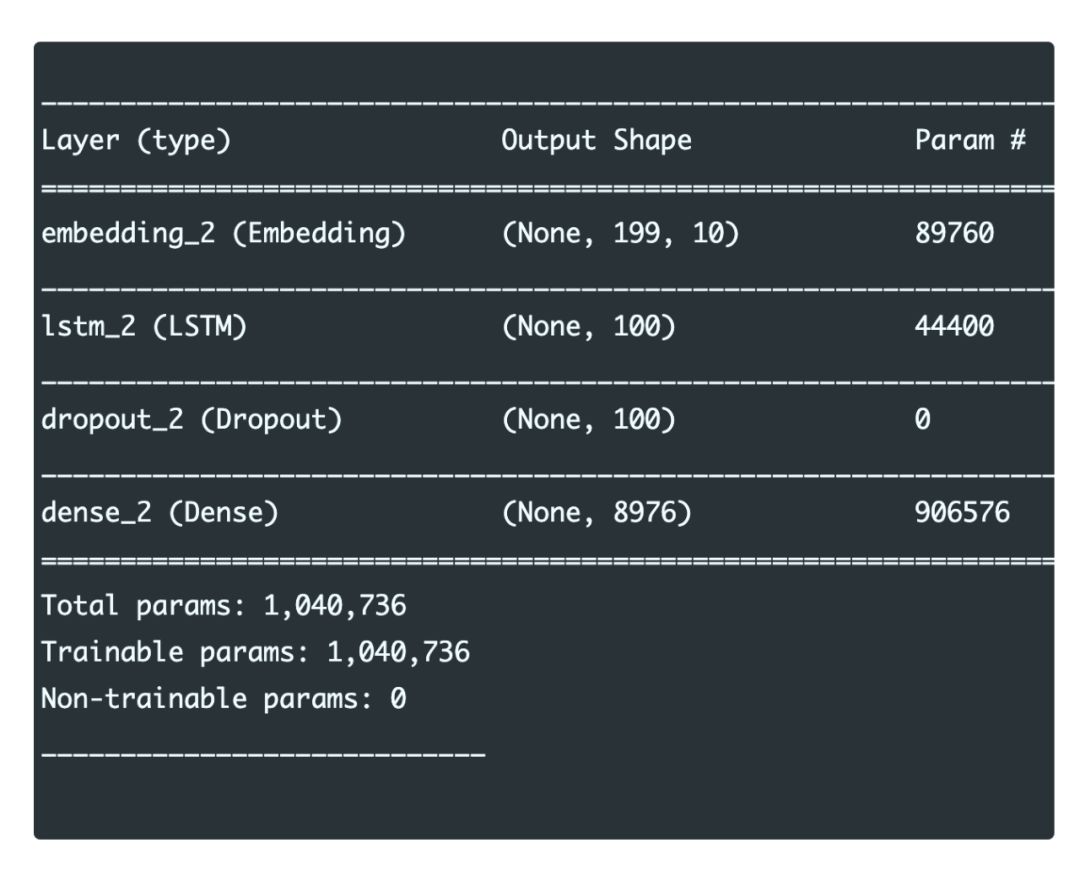Screen dimensions: 1080x876
Task: Click the LSTM row's (None, 100) output shape
Action: (588, 327)
